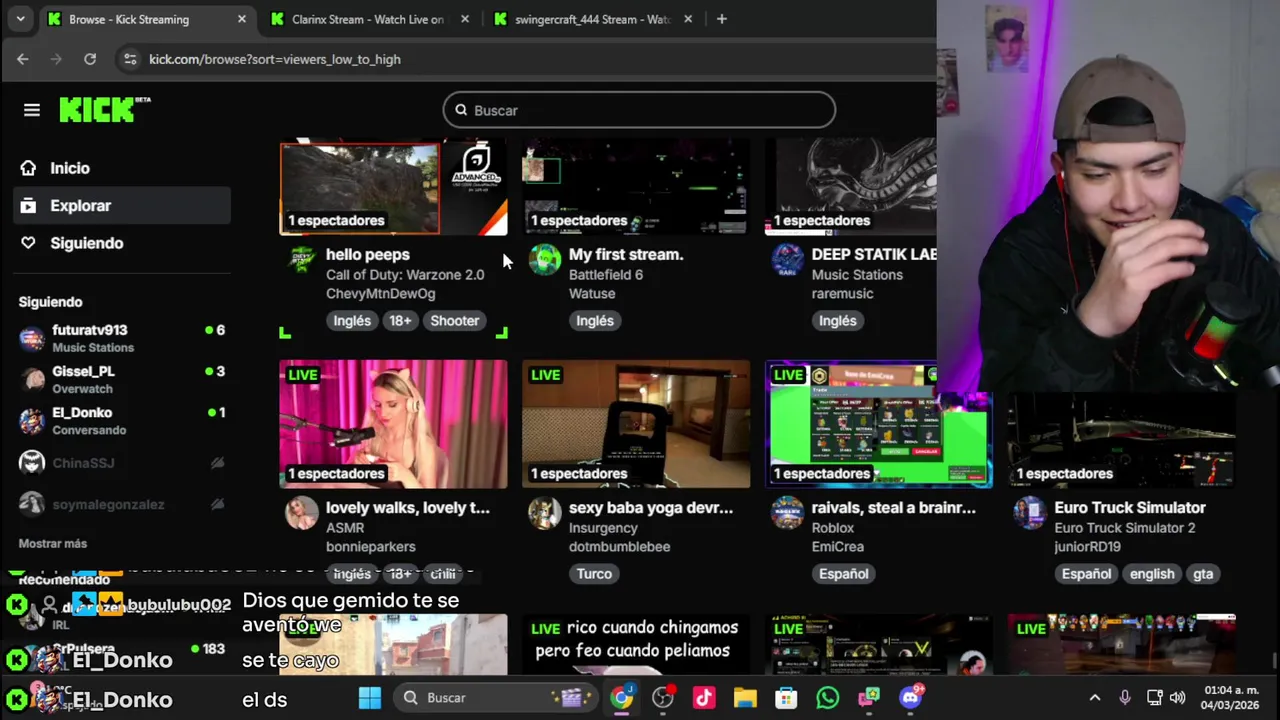The height and width of the screenshot is (720, 1280).
Task: Go to Inicio in sidebar
Action: point(123,168)
